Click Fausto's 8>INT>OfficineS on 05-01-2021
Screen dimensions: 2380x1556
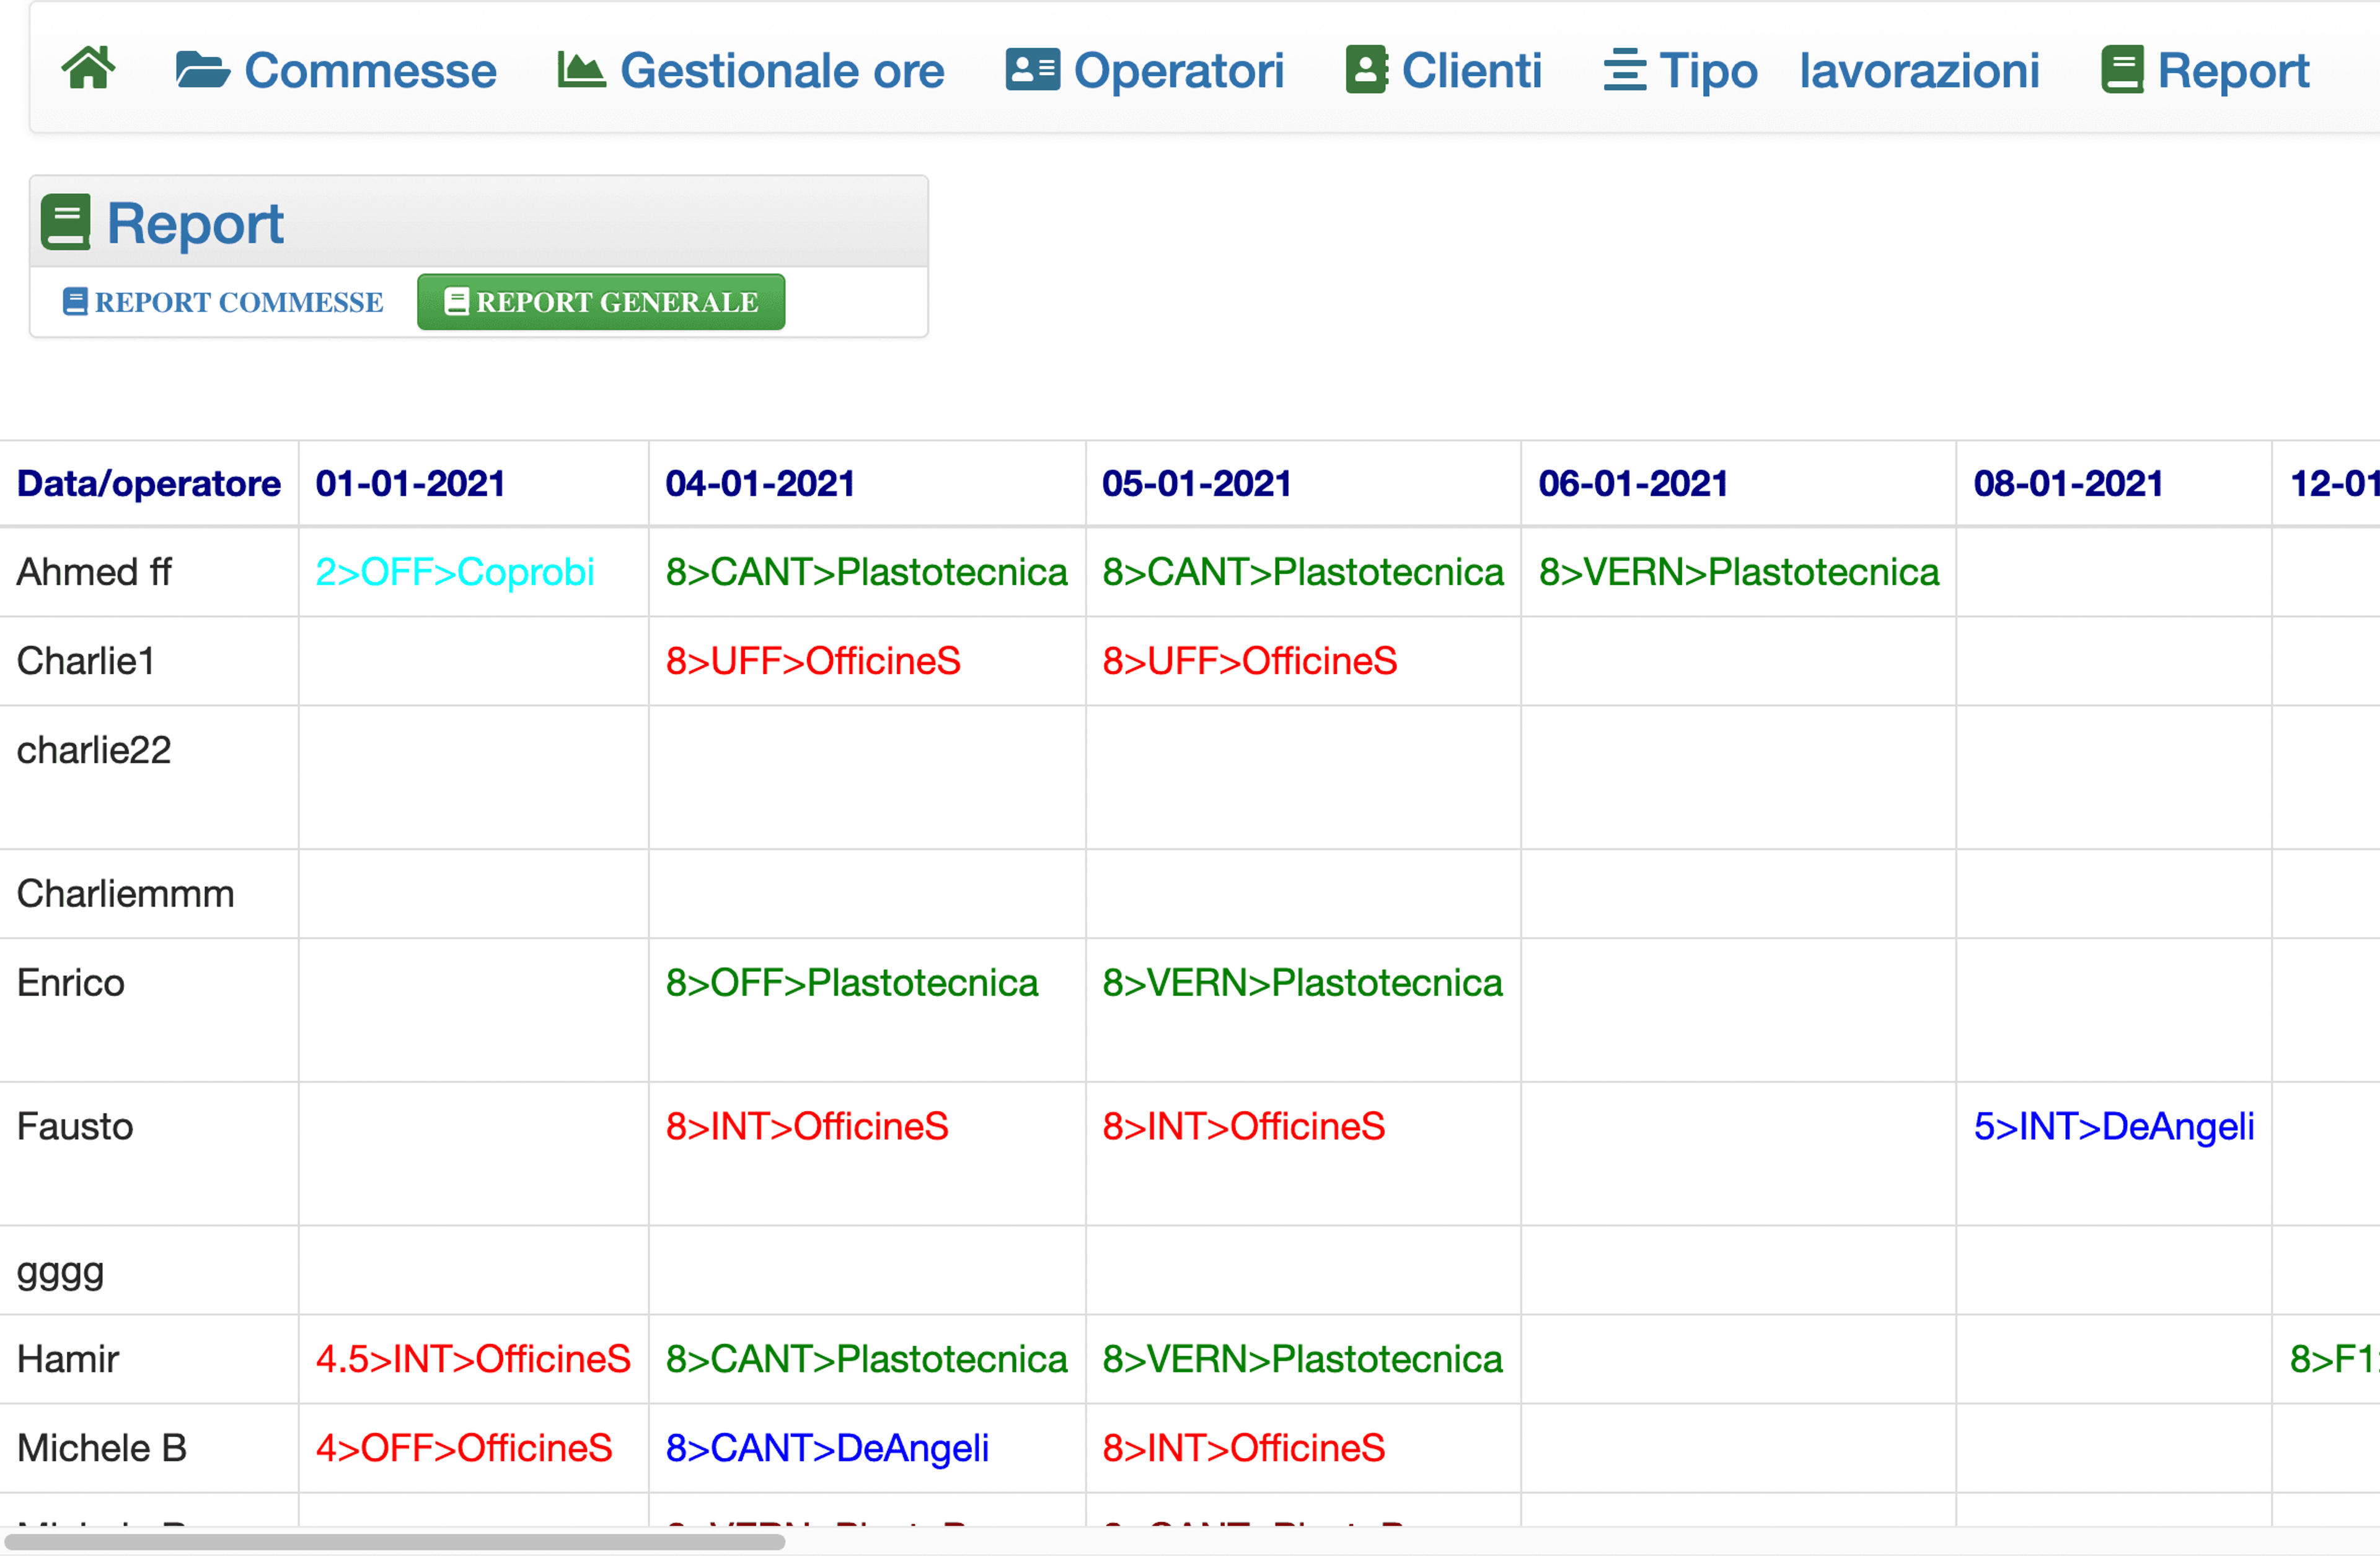1244,1127
